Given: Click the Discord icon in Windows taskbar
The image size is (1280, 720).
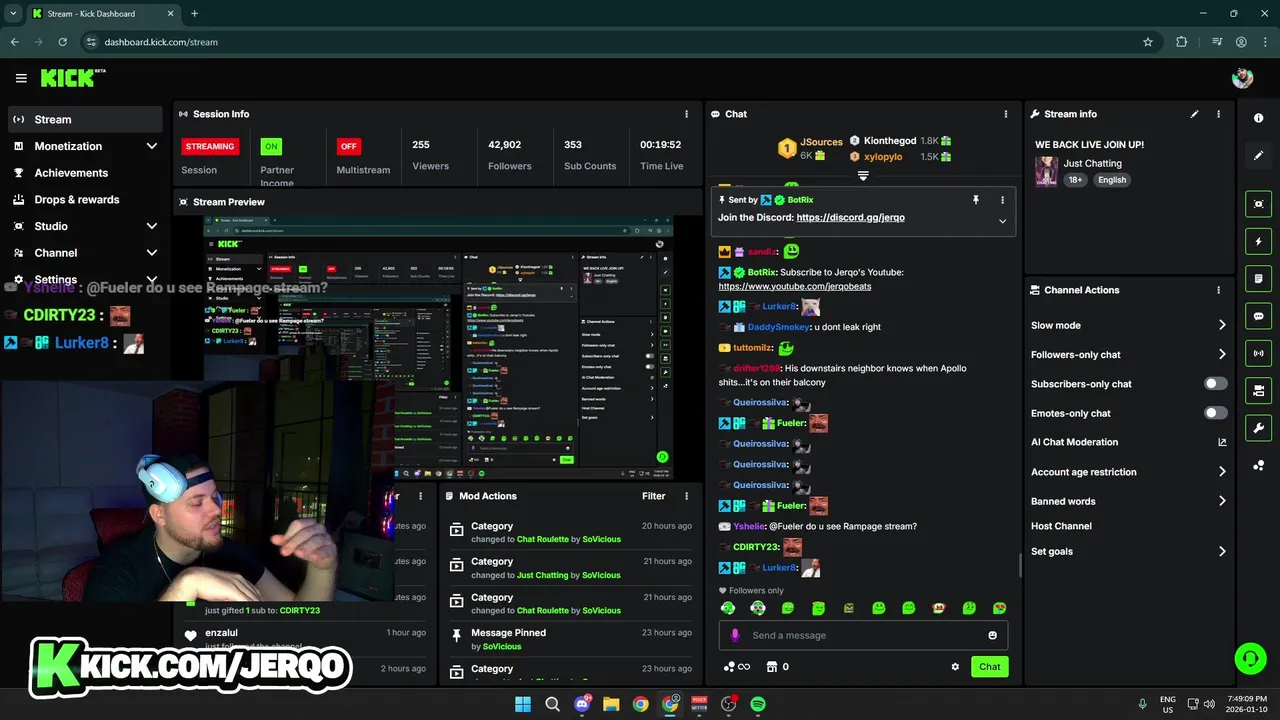Looking at the screenshot, I should (x=582, y=704).
